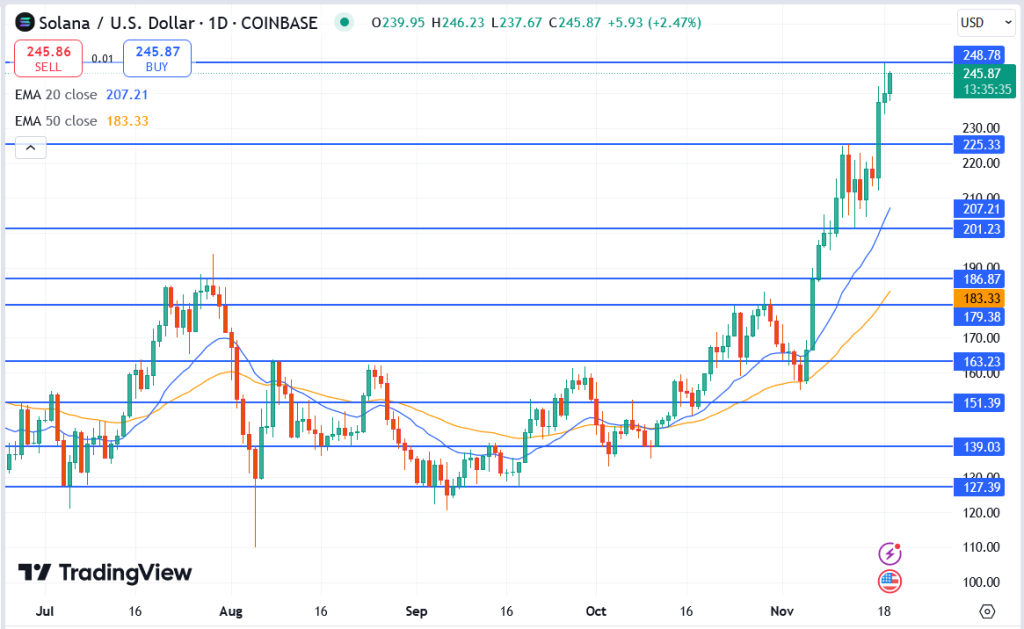Open the purple lightning events icon

pyautogui.click(x=889, y=554)
